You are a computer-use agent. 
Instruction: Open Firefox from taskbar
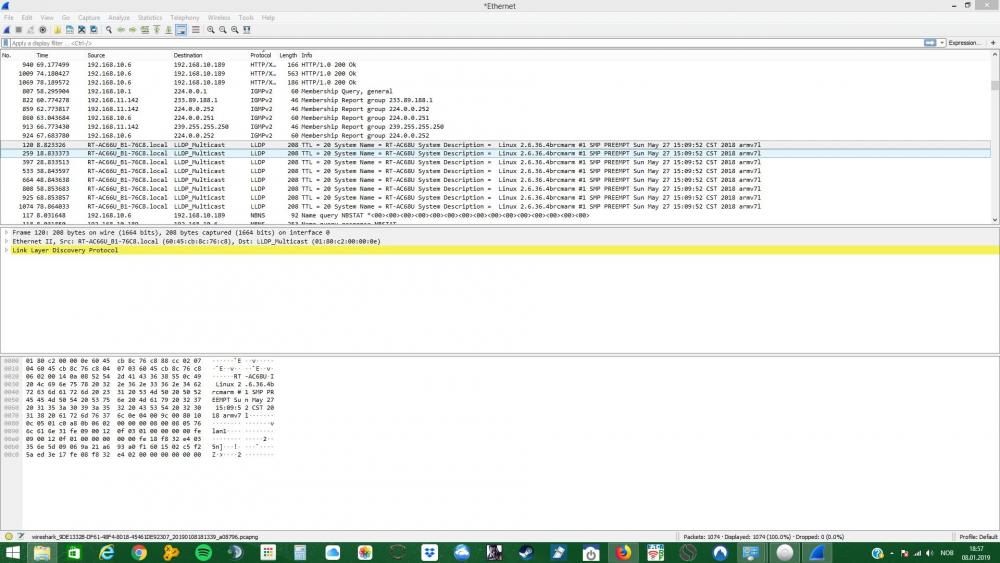[623, 553]
